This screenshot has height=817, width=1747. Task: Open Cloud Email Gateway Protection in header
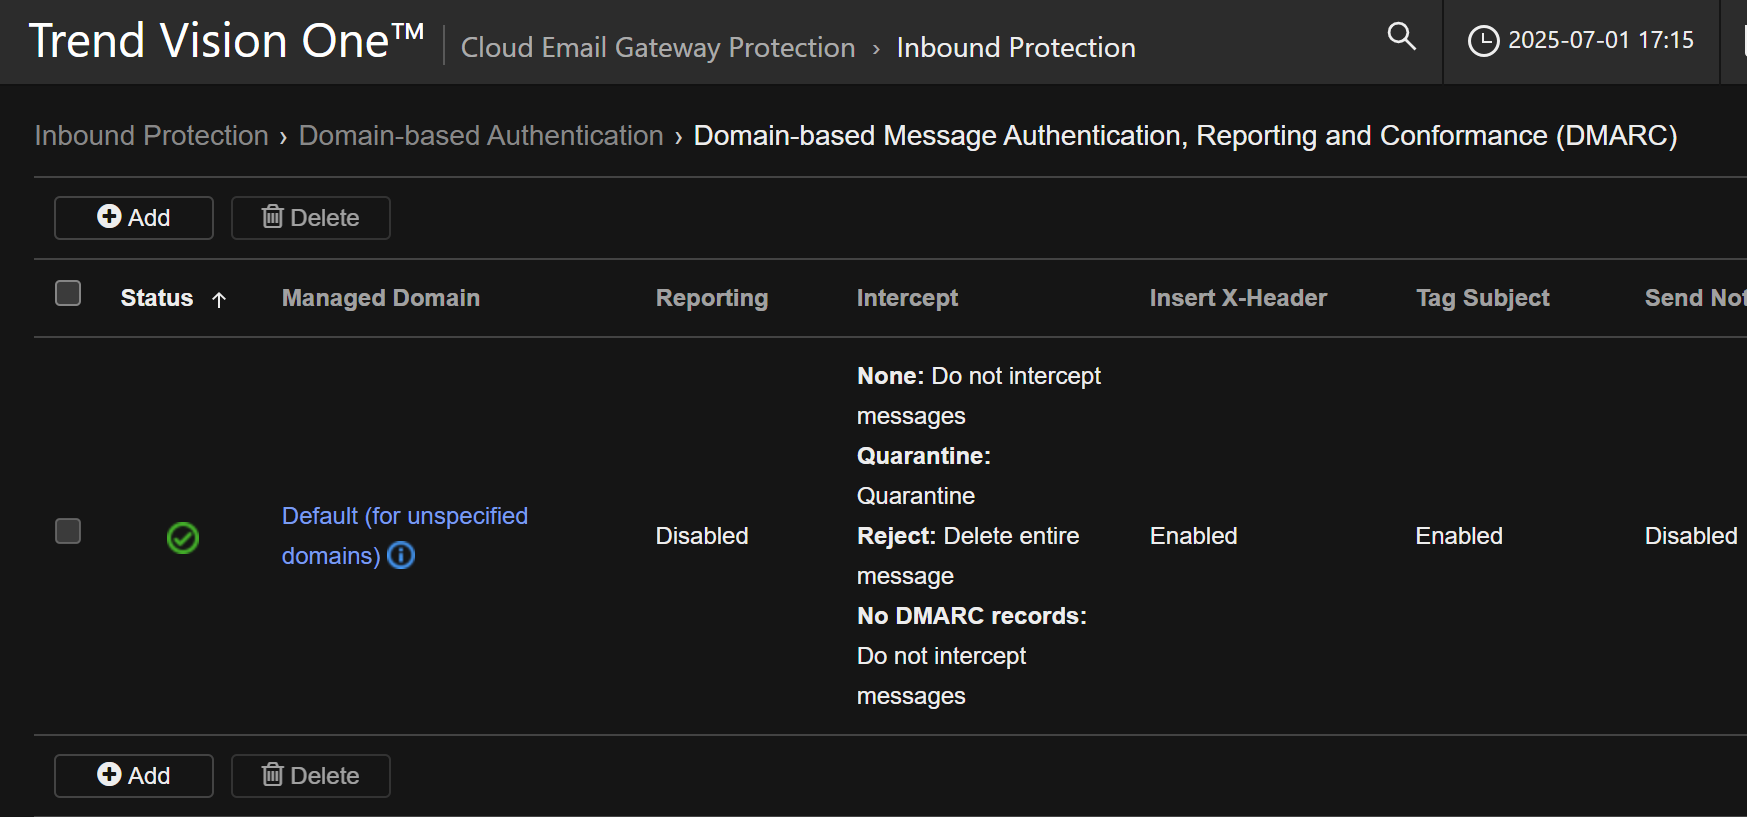(x=658, y=48)
